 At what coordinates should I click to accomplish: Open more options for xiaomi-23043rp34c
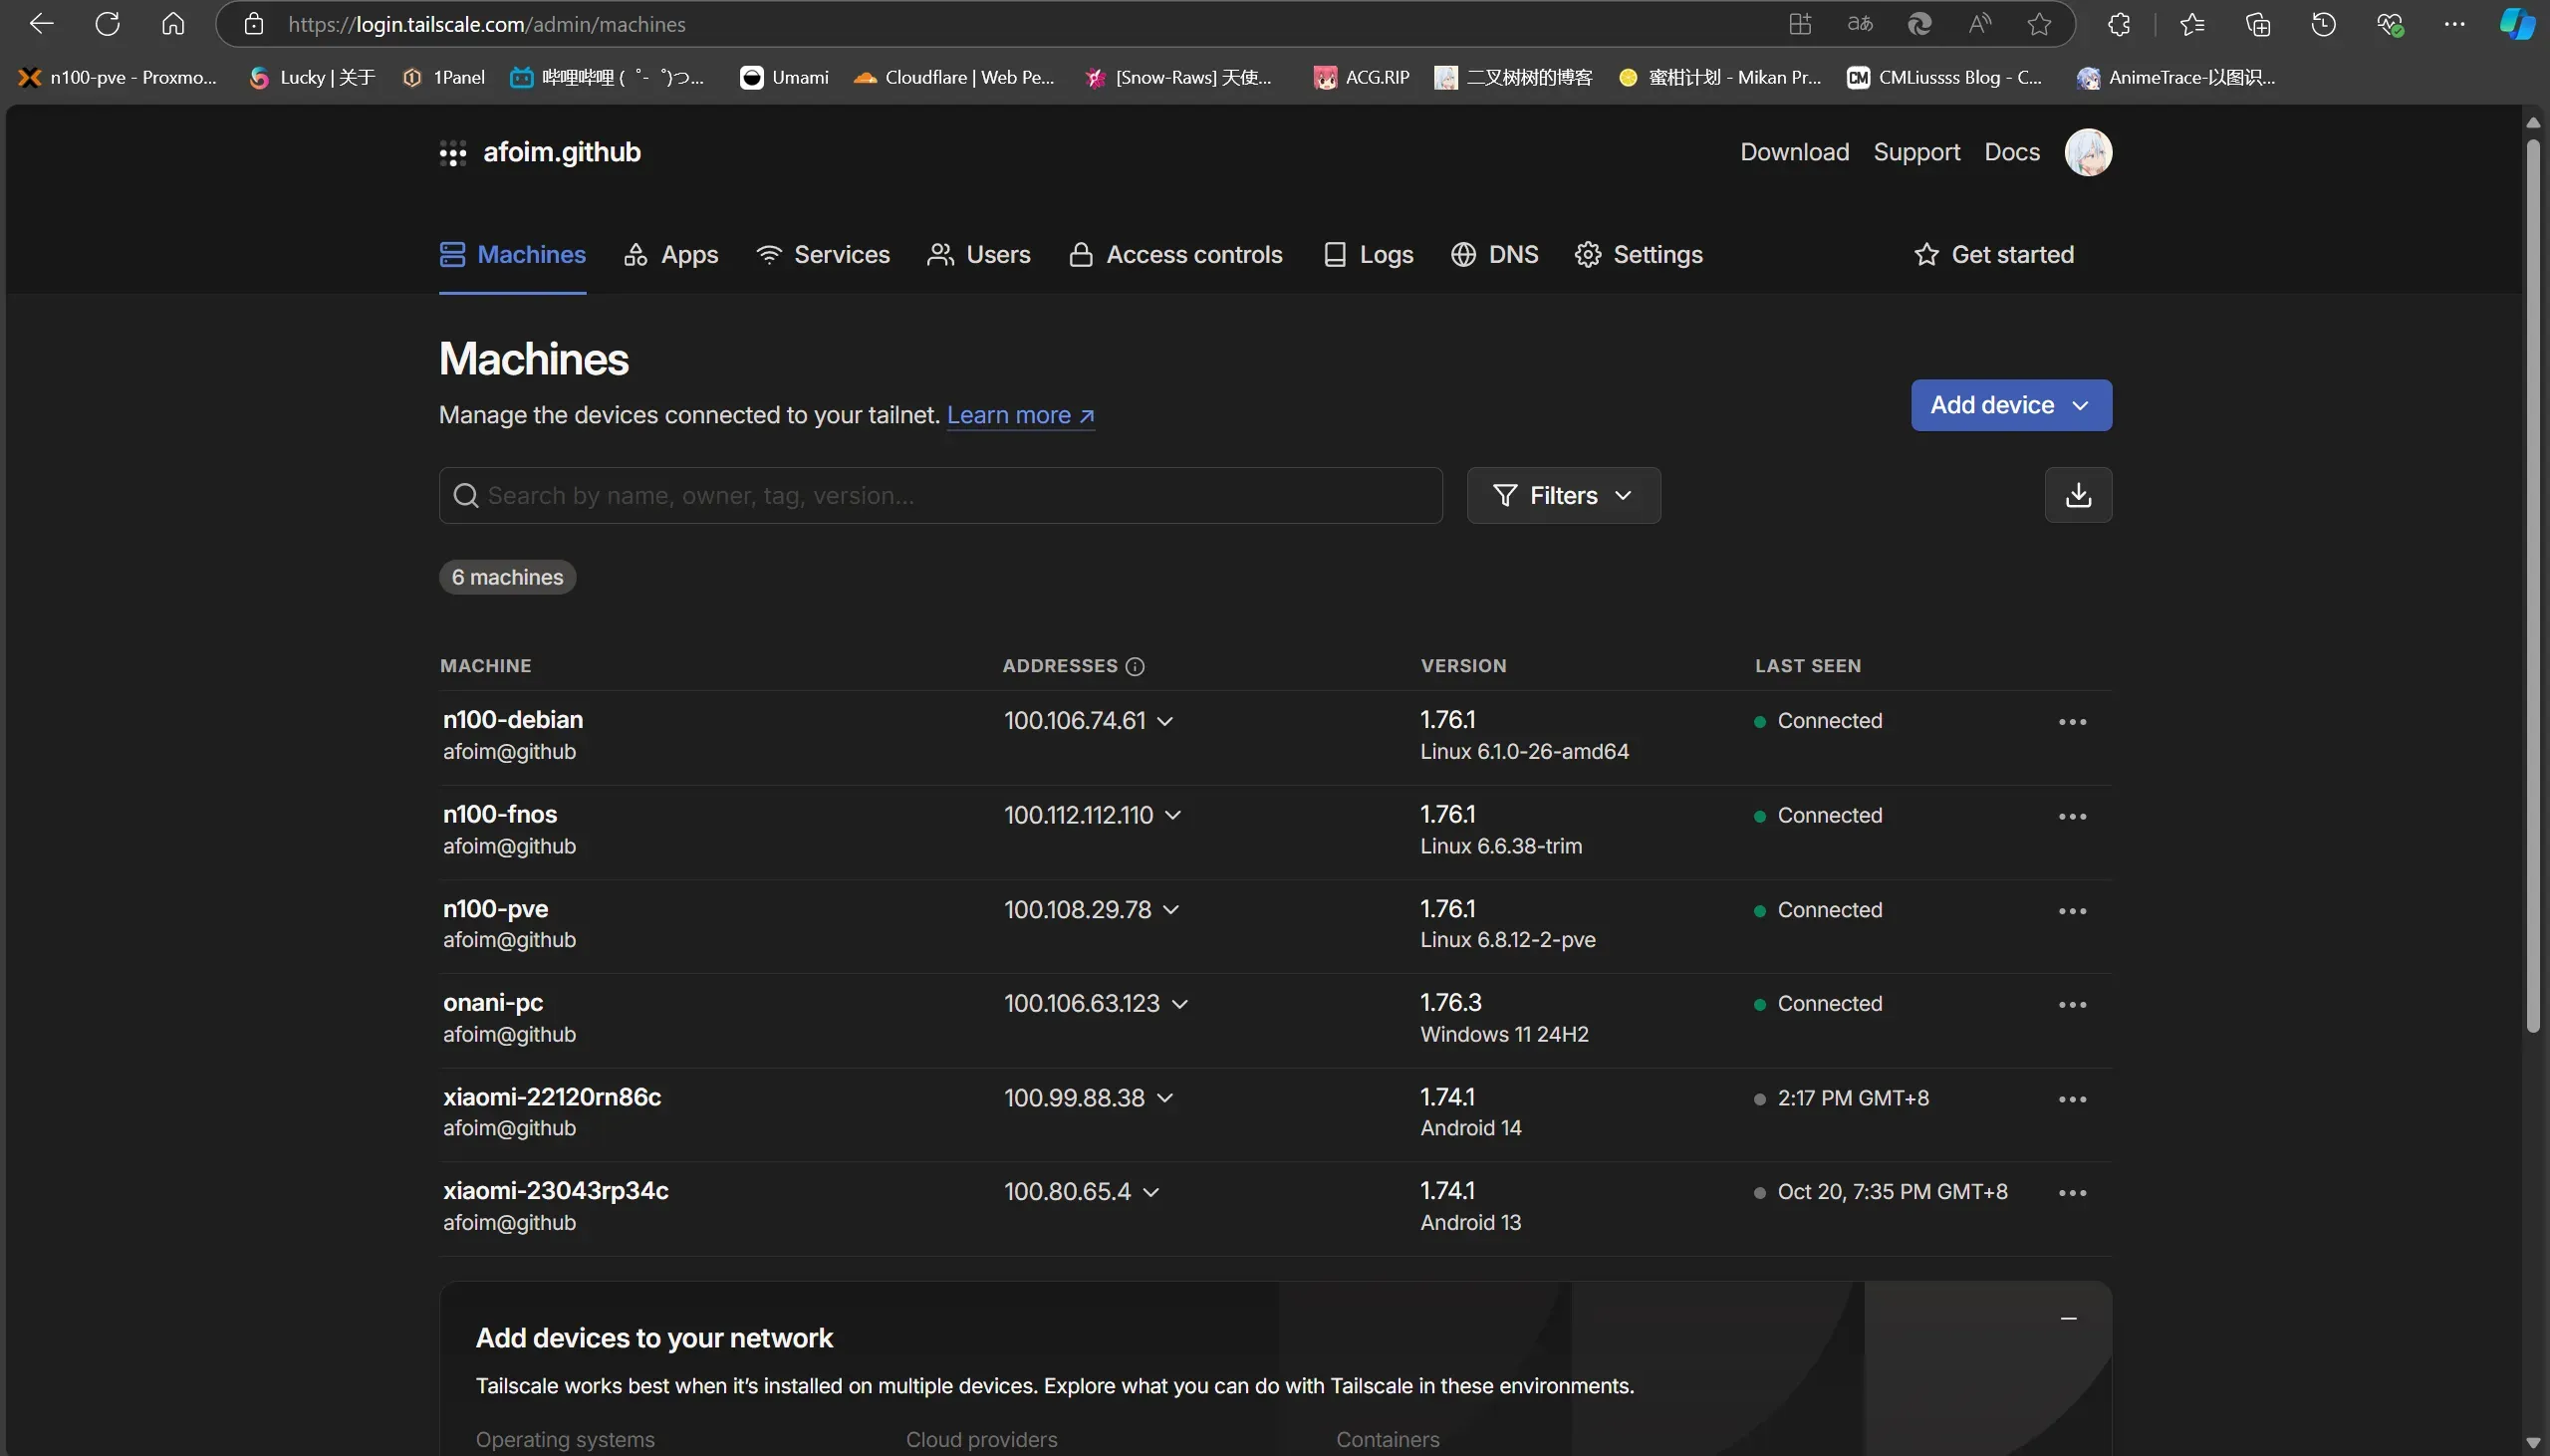(x=2071, y=1193)
